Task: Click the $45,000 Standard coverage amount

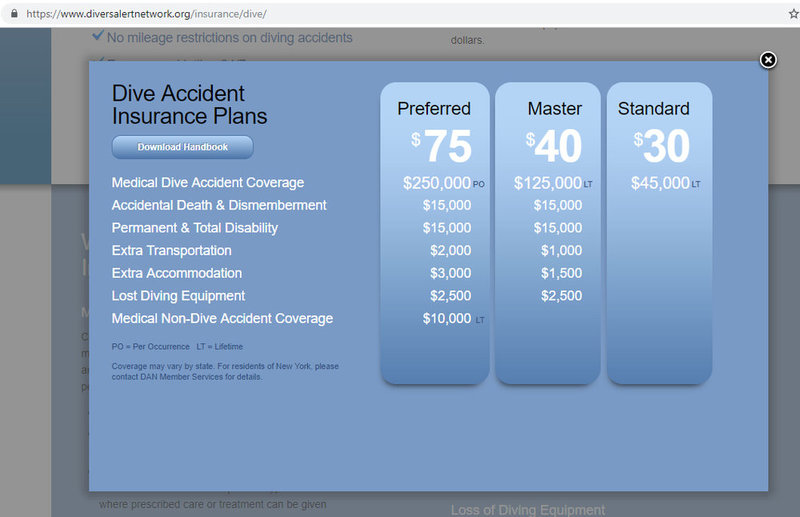Action: pyautogui.click(x=660, y=183)
